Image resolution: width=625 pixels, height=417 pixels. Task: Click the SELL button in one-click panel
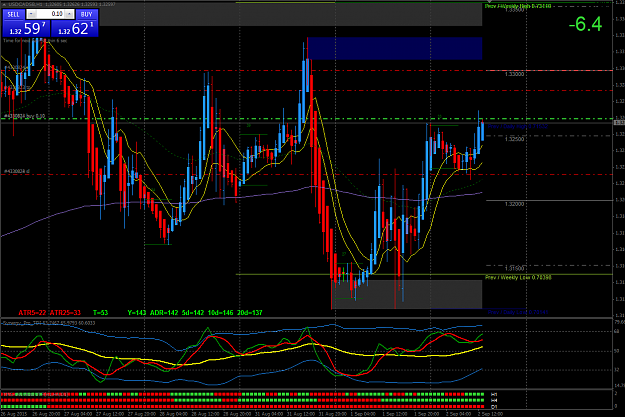click(x=14, y=14)
